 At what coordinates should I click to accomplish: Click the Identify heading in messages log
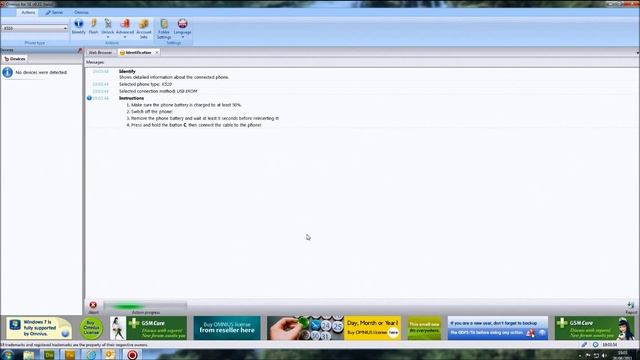coord(127,71)
